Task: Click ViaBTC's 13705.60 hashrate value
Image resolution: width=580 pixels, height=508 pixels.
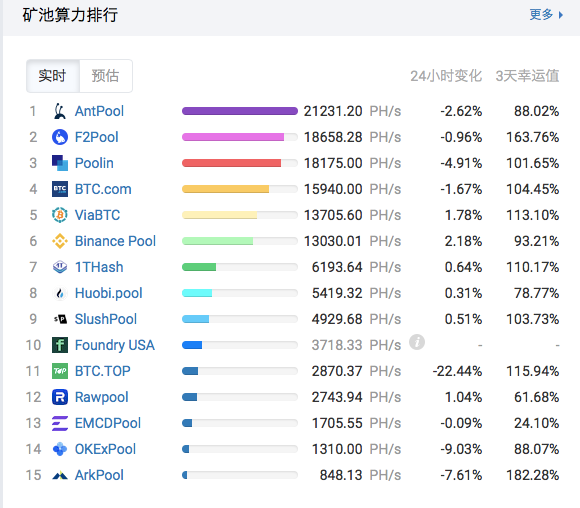Action: (333, 215)
